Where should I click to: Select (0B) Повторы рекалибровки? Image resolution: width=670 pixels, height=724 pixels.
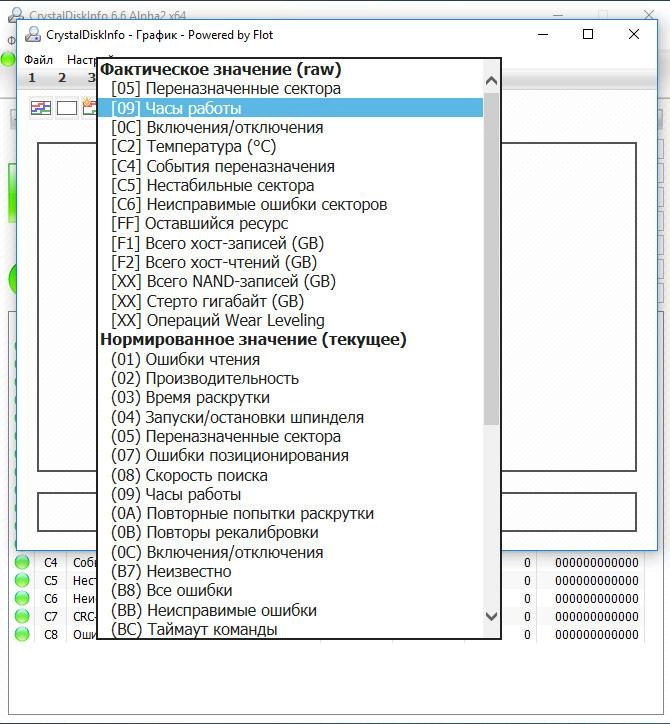[290, 532]
